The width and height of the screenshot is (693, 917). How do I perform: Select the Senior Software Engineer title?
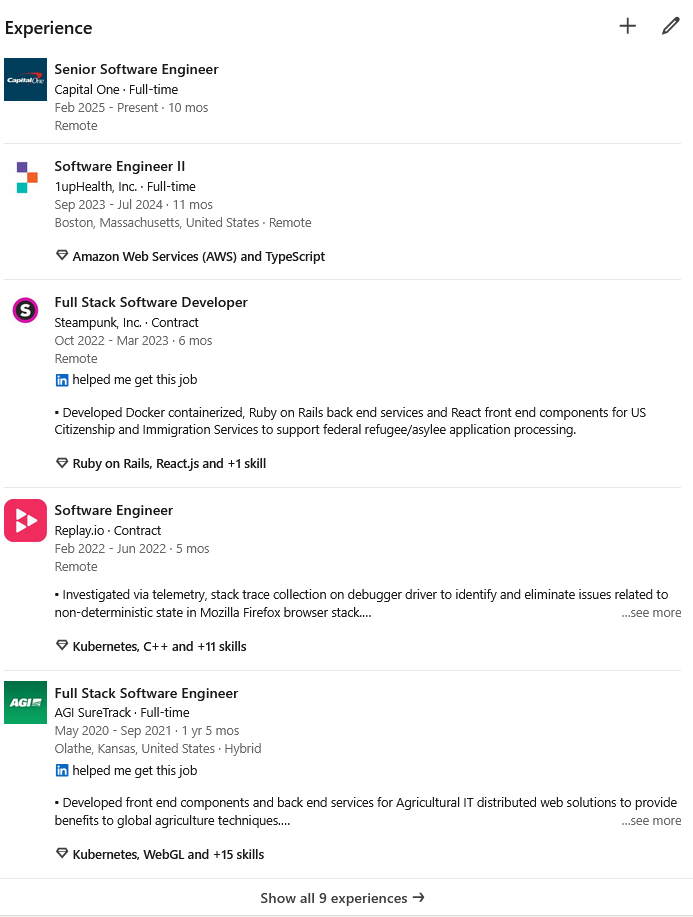(136, 69)
